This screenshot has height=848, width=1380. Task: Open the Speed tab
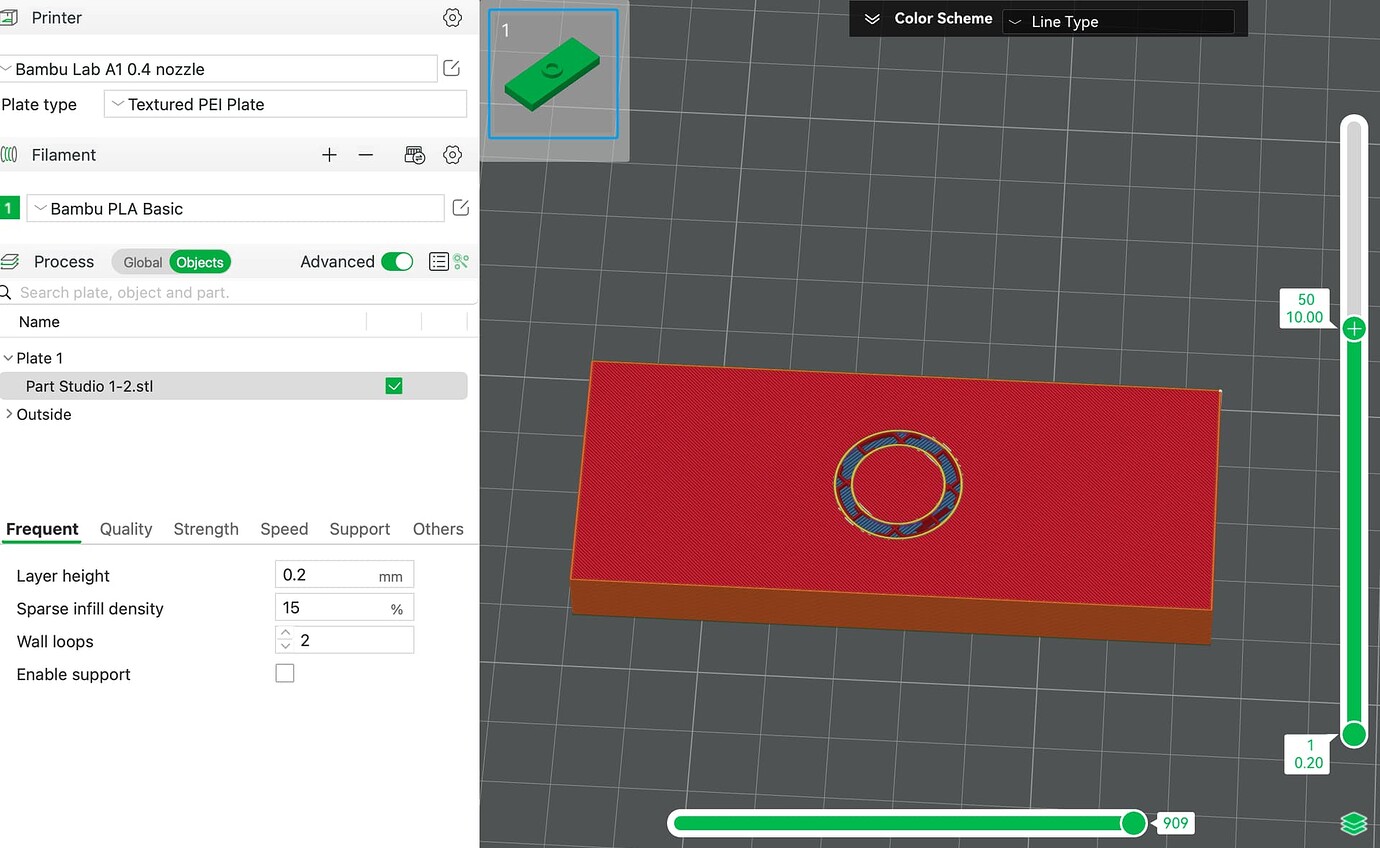point(284,529)
